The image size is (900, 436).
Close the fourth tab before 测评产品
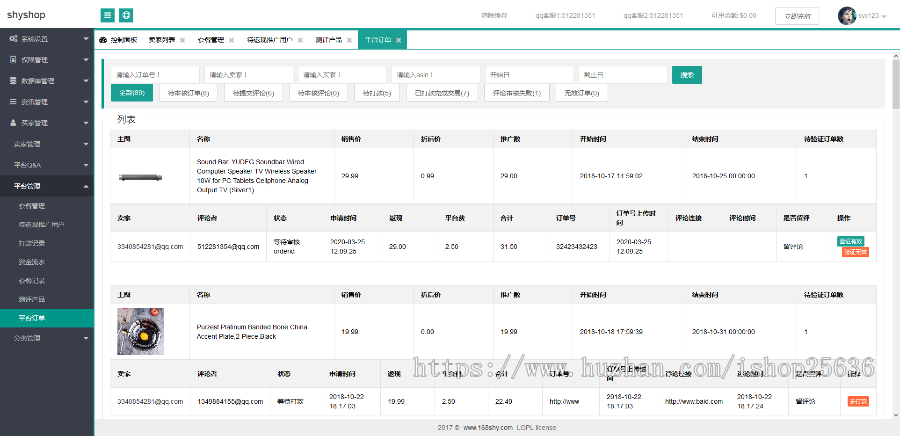click(300, 40)
